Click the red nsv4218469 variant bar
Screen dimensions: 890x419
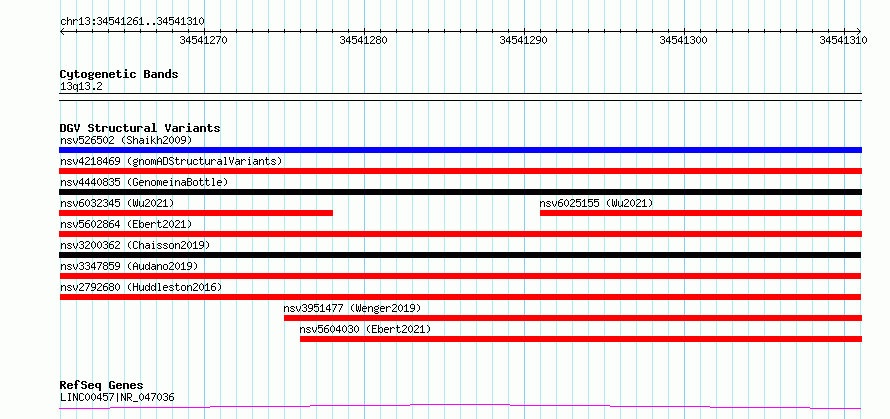click(x=460, y=171)
